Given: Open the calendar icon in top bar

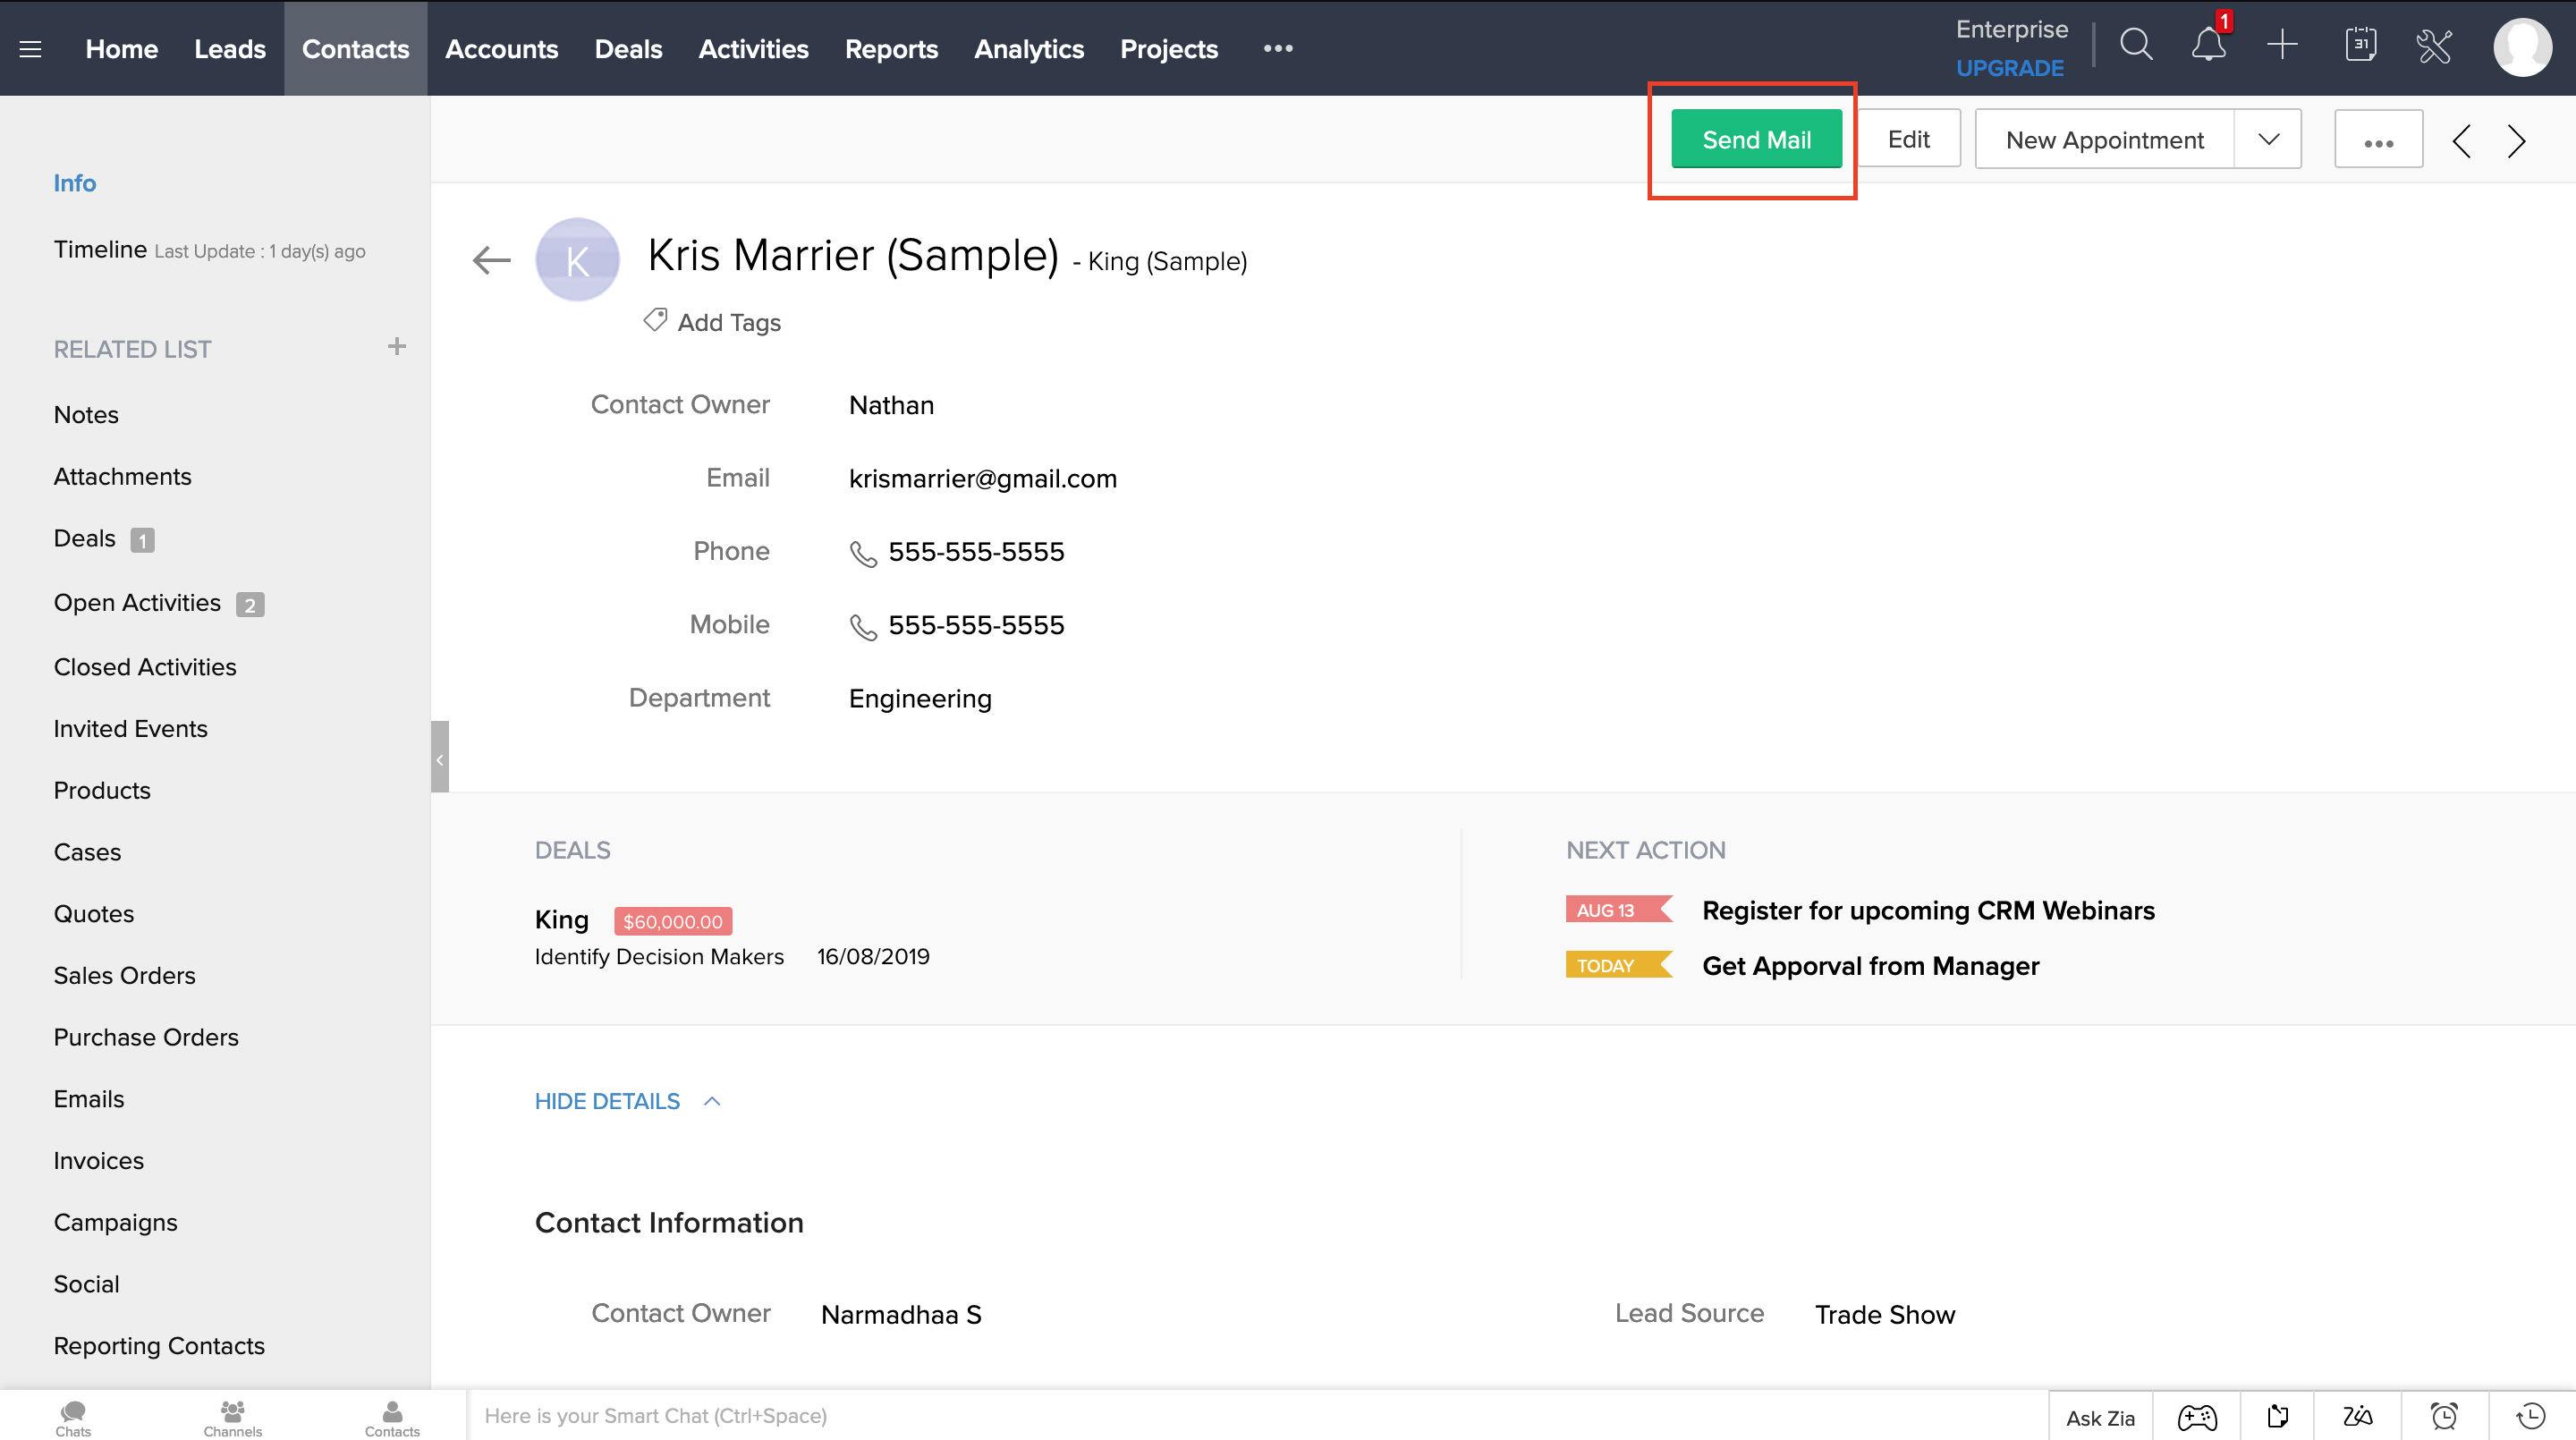Looking at the screenshot, I should coord(2360,45).
